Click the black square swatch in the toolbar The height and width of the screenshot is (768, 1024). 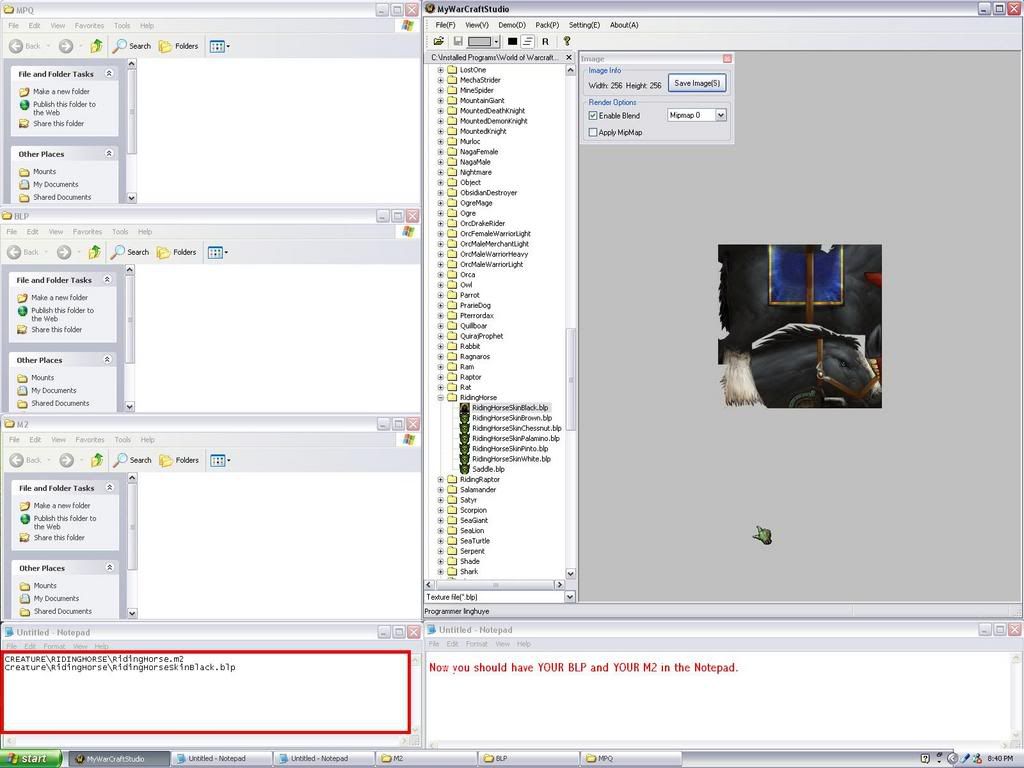point(513,41)
